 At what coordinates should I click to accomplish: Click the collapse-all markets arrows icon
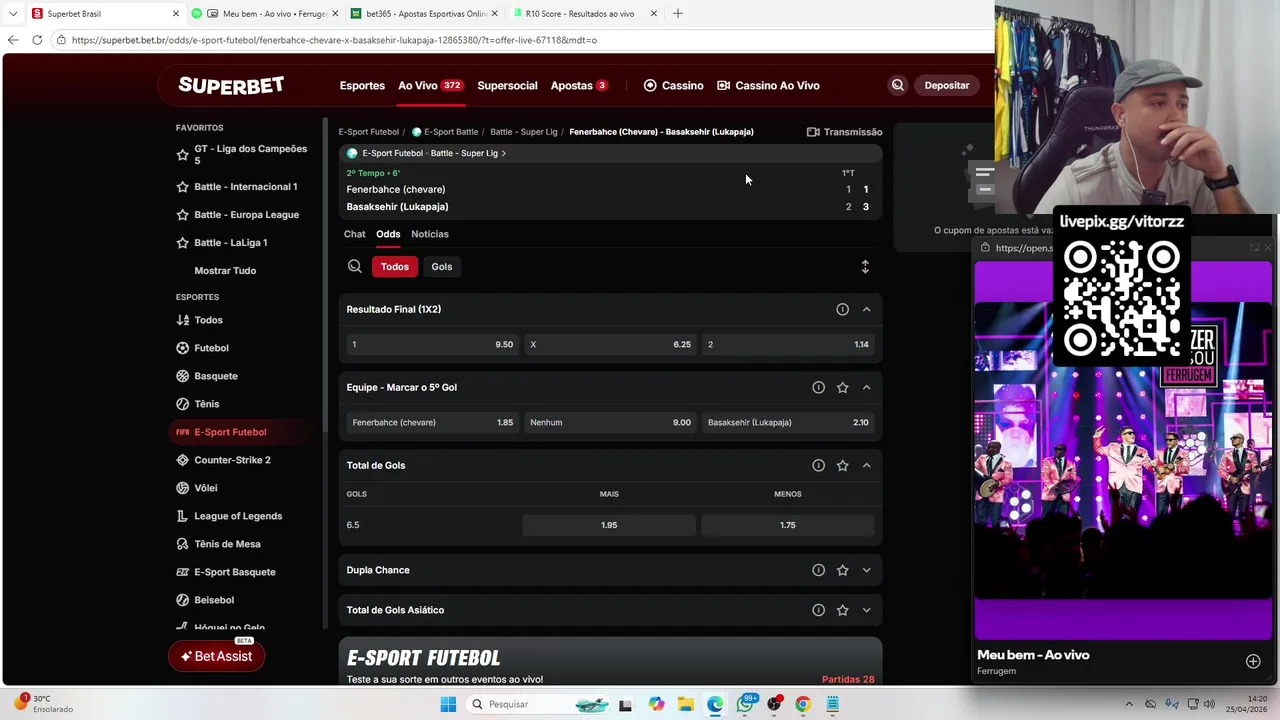pos(865,266)
